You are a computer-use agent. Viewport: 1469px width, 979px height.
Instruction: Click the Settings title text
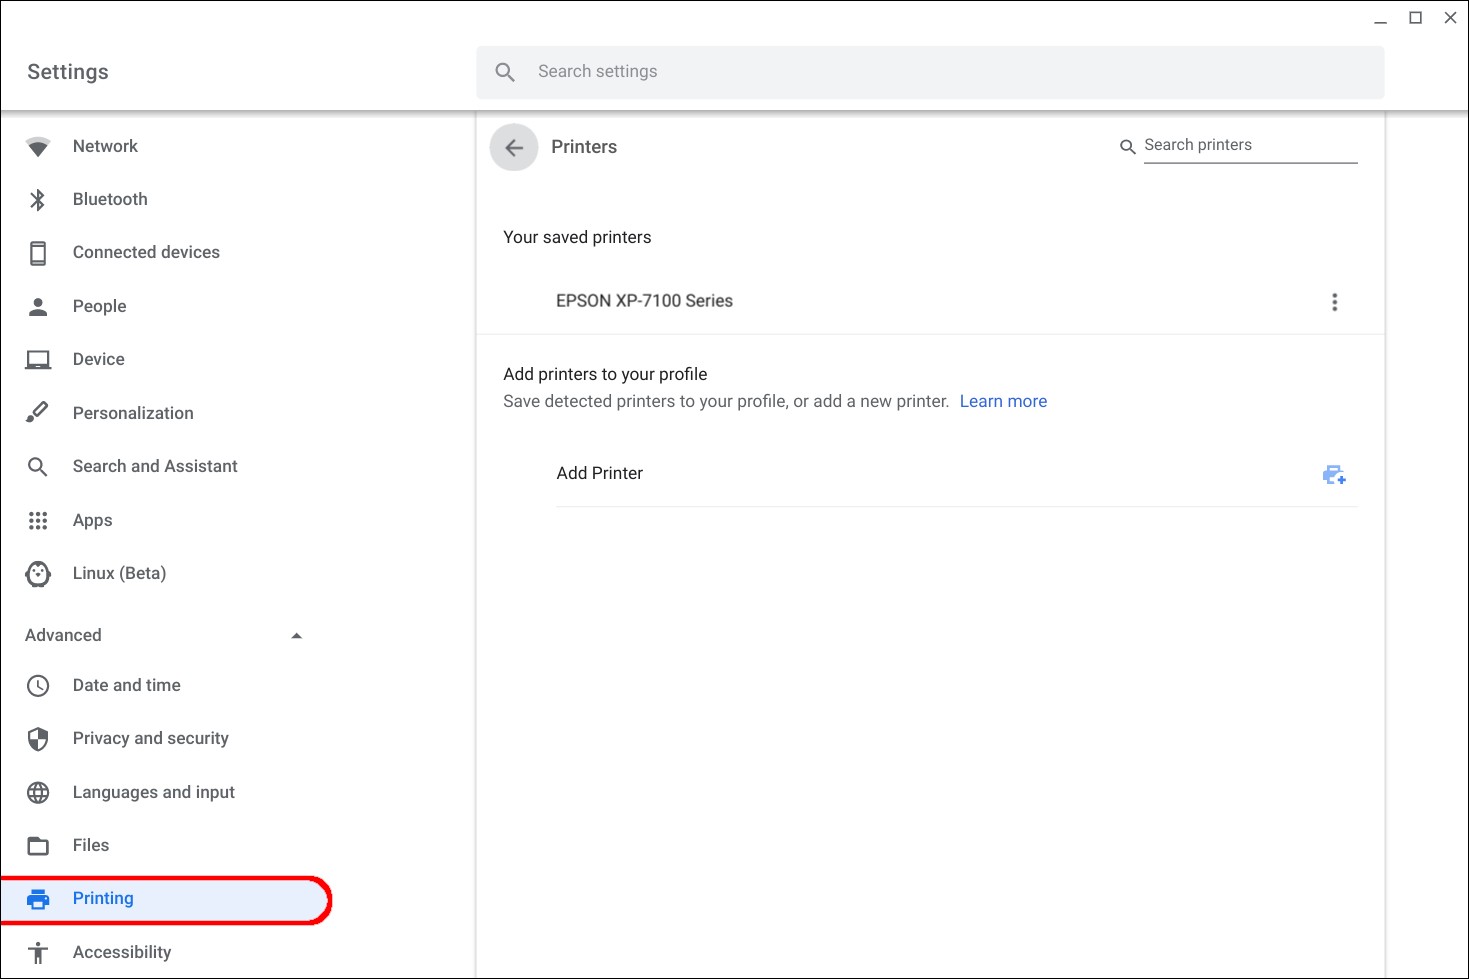[x=68, y=72]
